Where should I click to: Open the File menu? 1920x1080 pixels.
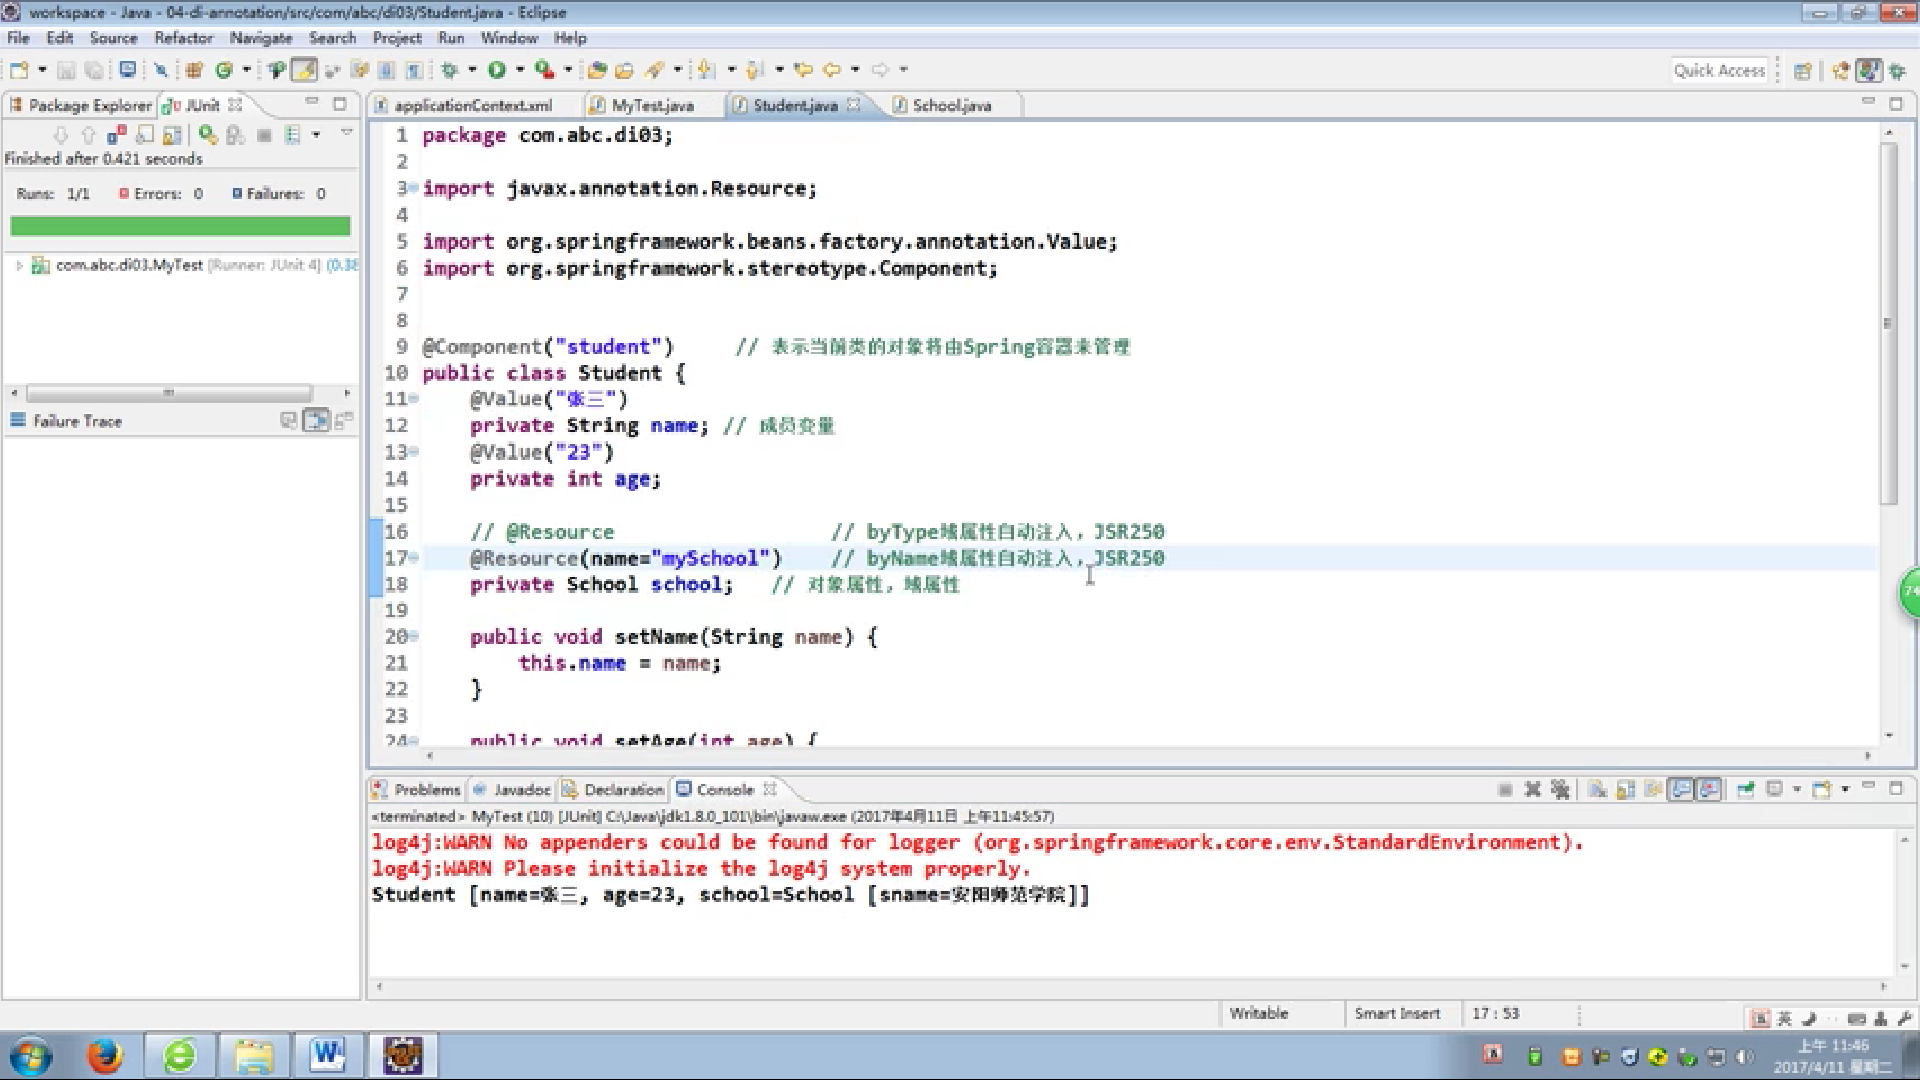click(x=19, y=38)
